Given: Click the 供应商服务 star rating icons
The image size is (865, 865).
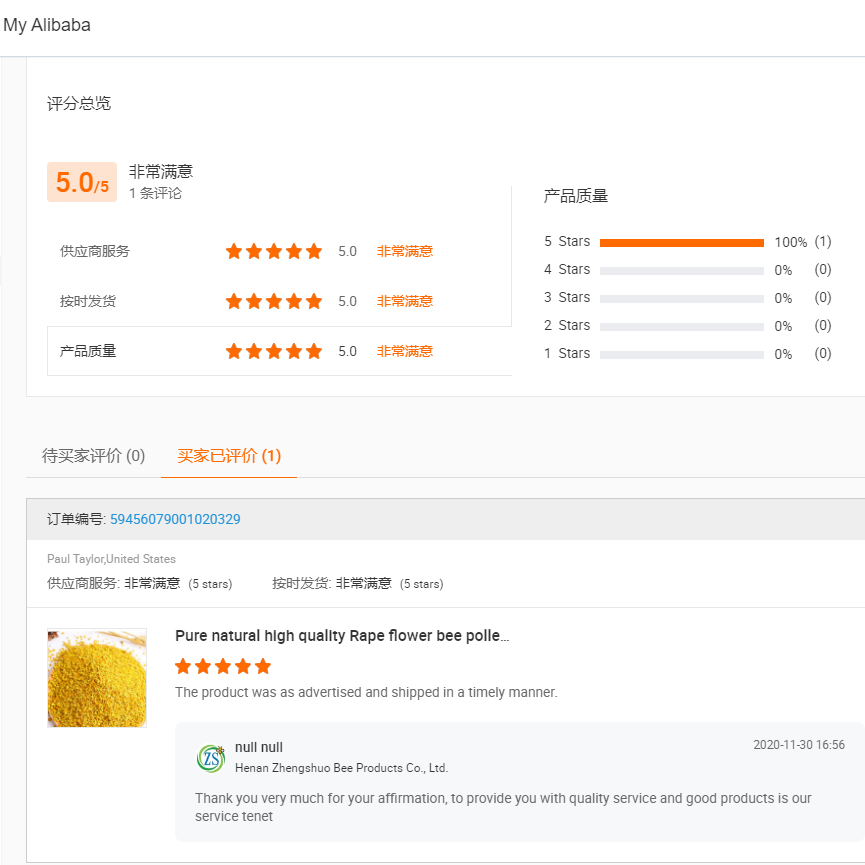Looking at the screenshot, I should tap(274, 251).
